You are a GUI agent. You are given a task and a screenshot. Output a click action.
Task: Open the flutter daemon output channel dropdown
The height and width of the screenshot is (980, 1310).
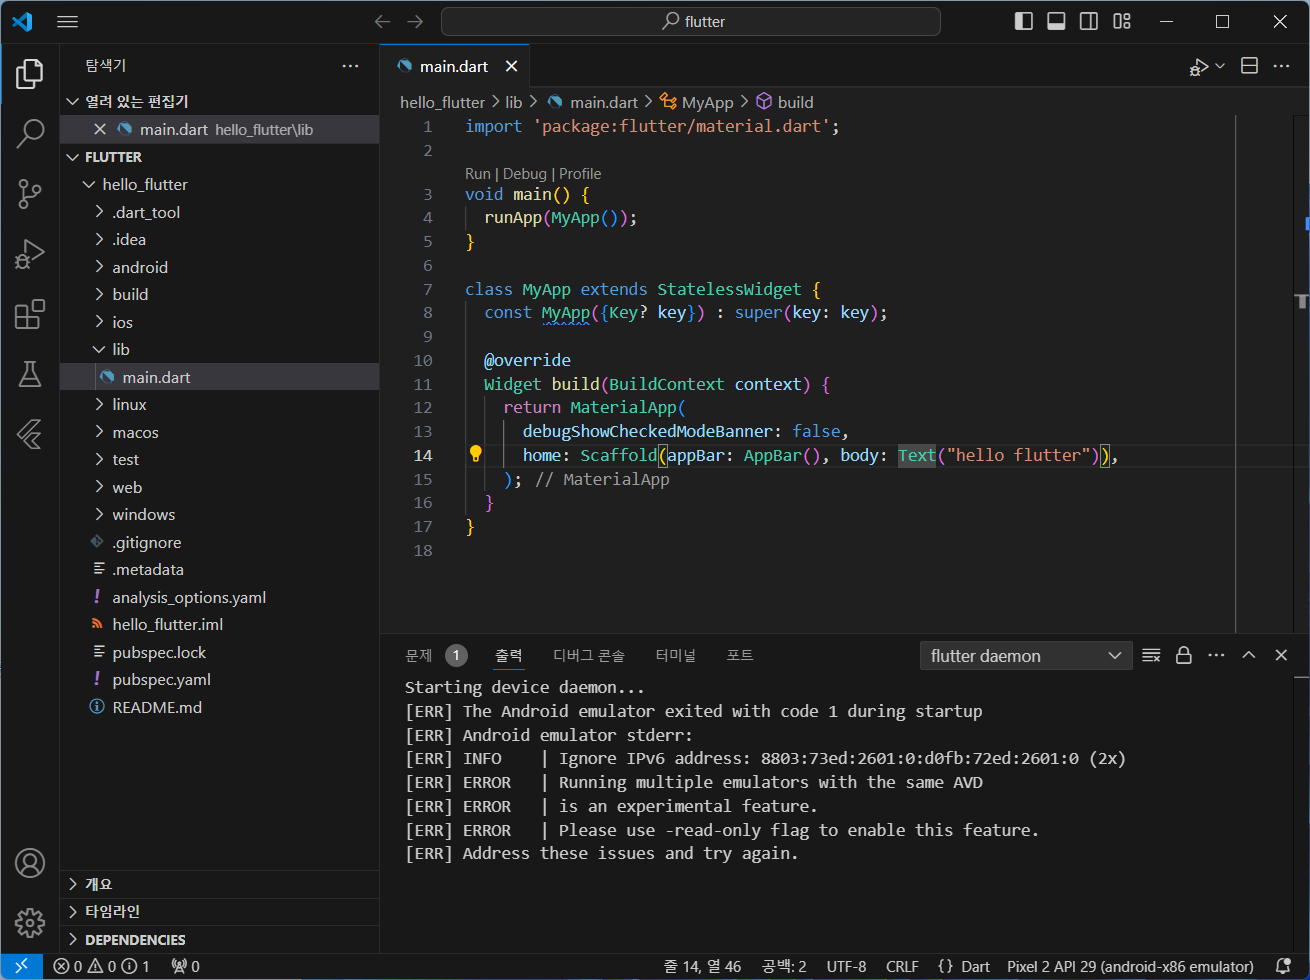pyautogui.click(x=1026, y=656)
